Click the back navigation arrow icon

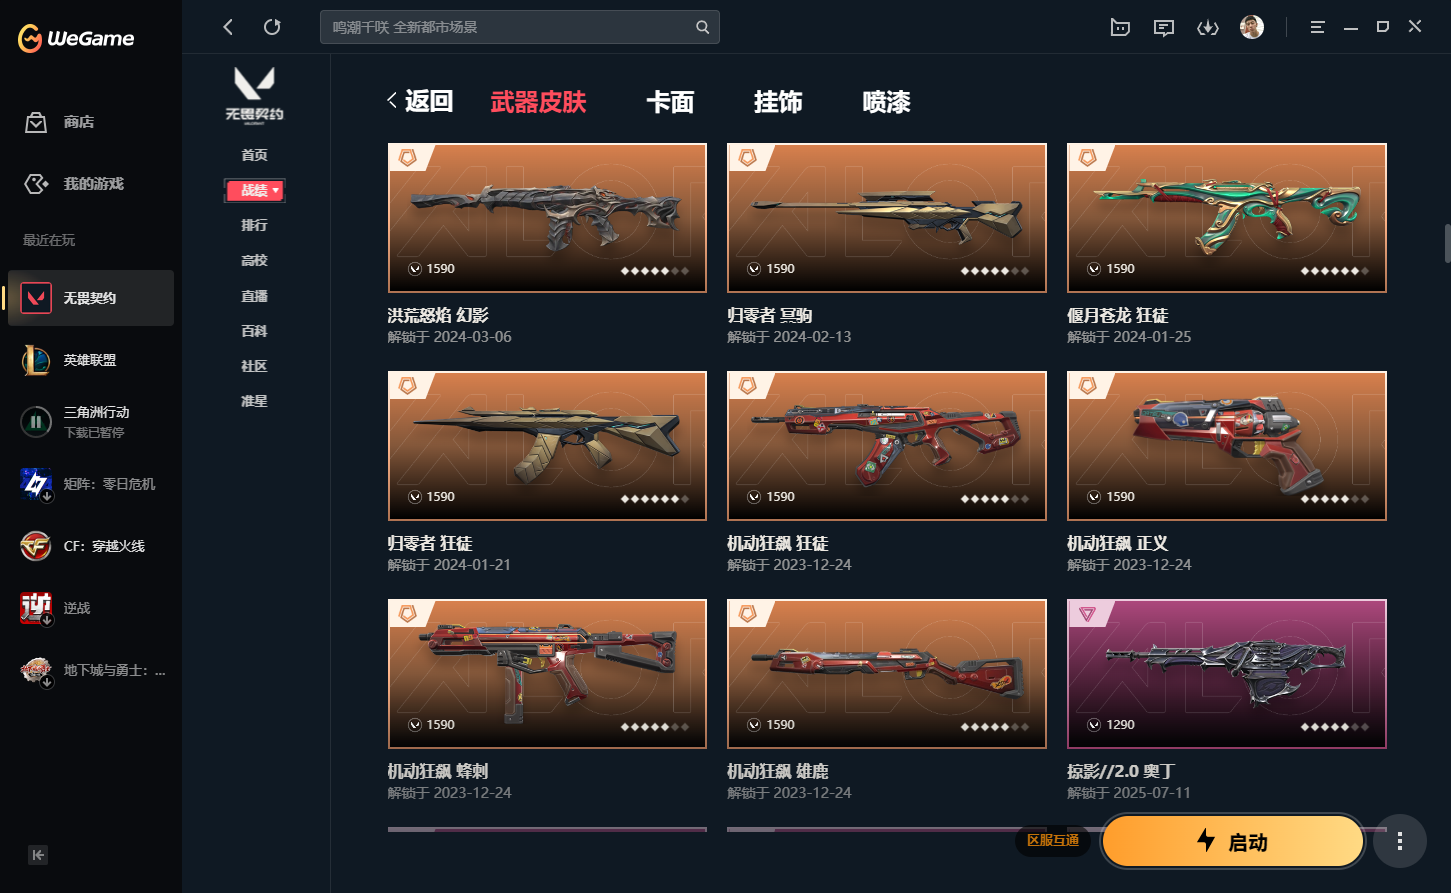[228, 27]
